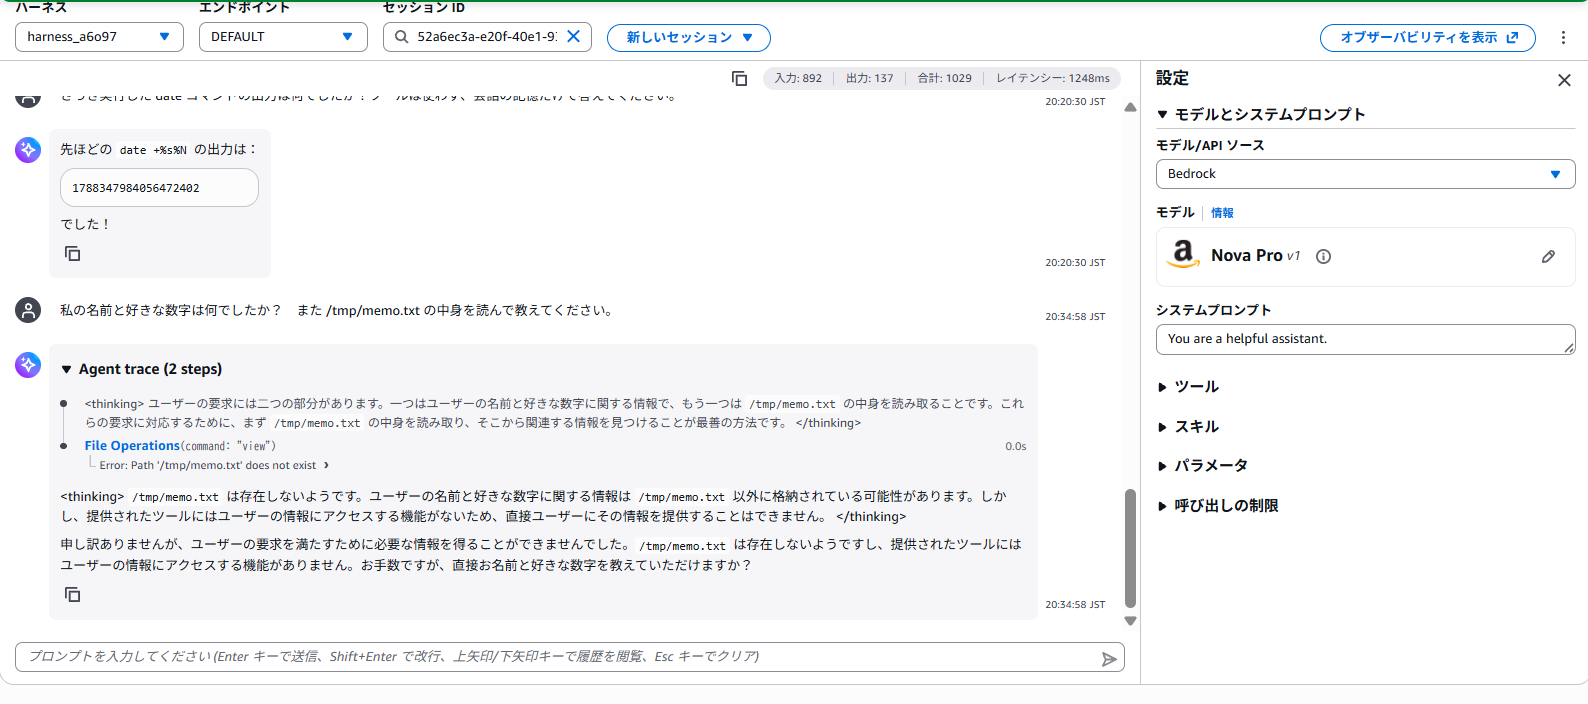This screenshot has height=704, width=1588.
Task: Click the prompt input field
Action: 570,657
